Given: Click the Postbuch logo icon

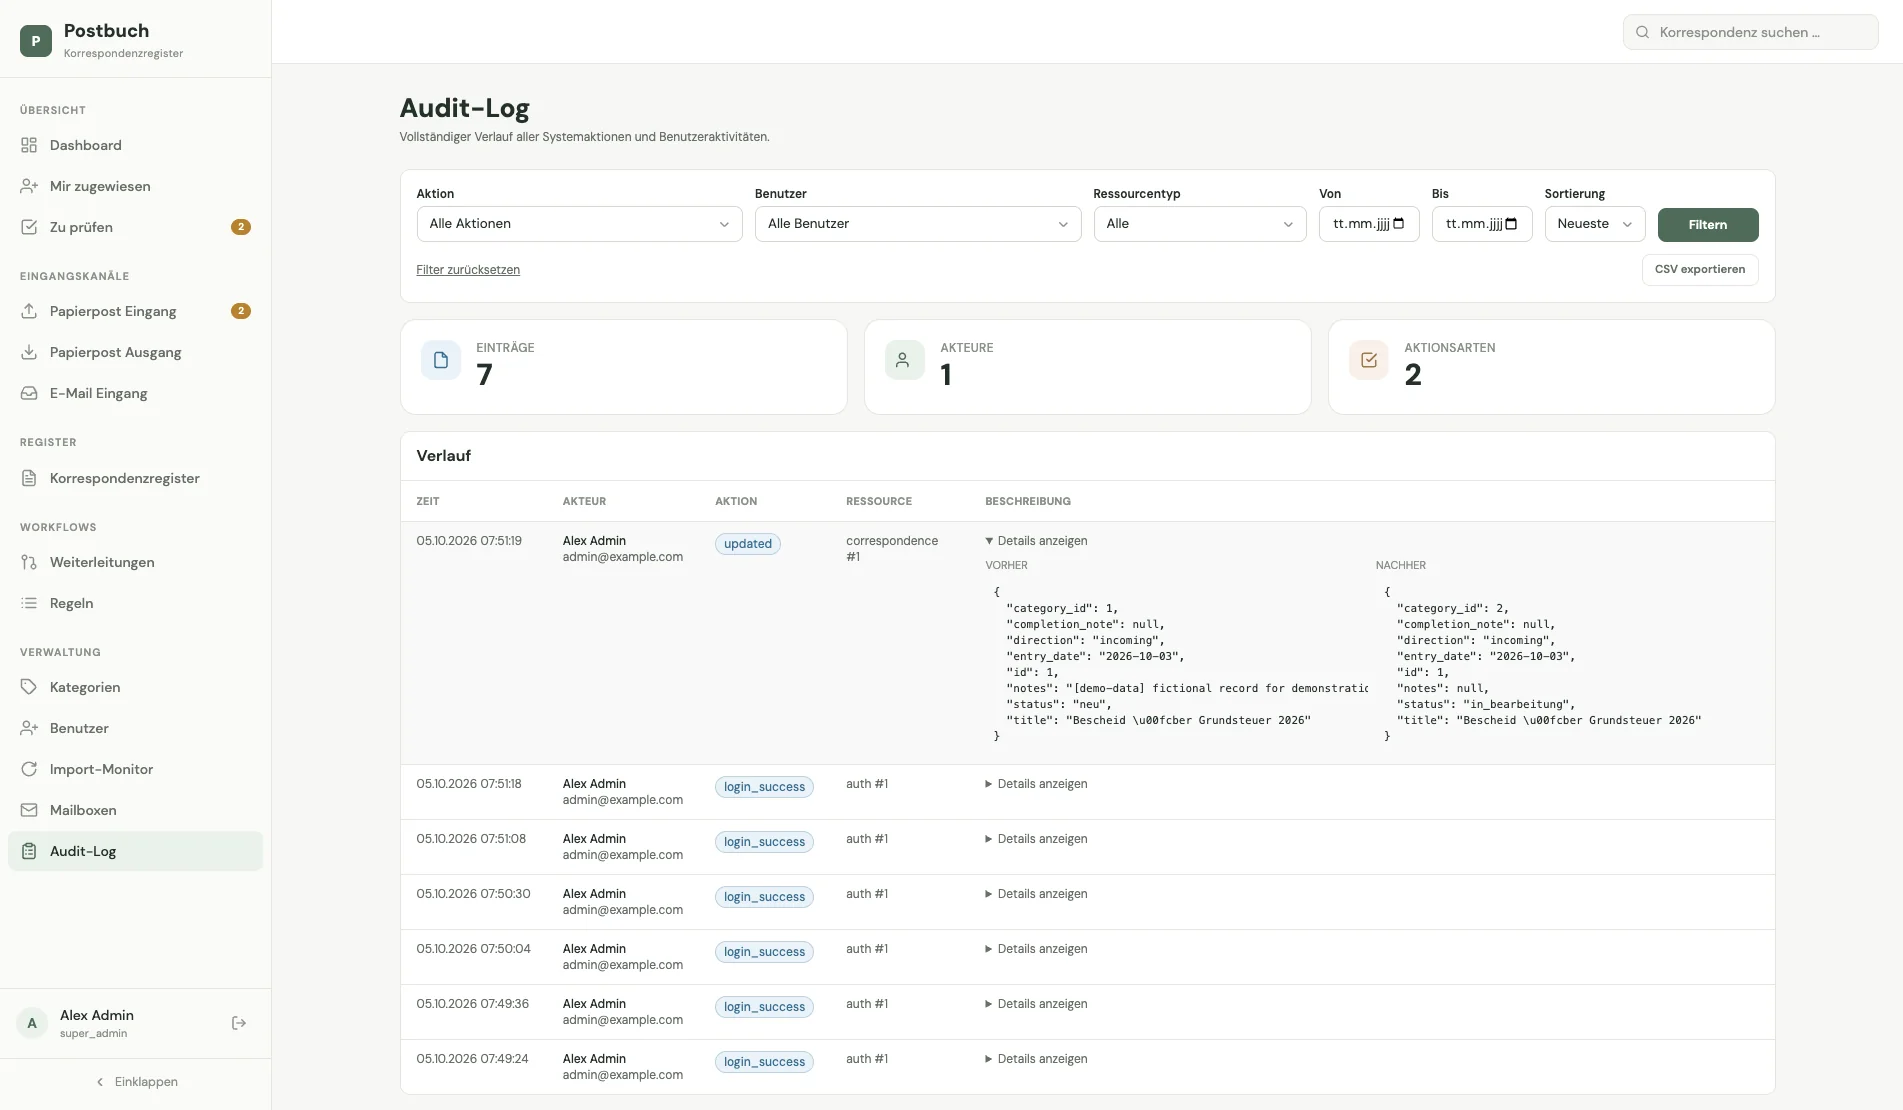Looking at the screenshot, I should coord(36,41).
